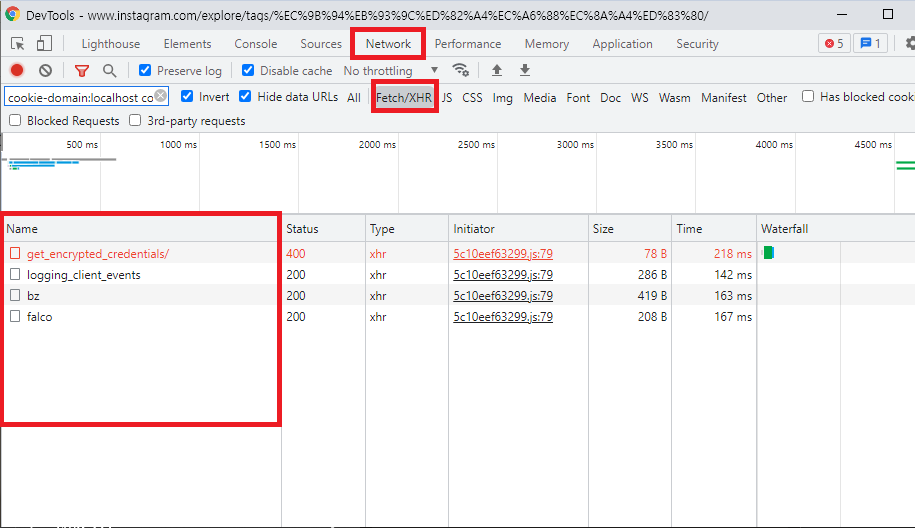Filter requests by Font
Image resolution: width=915 pixels, height=528 pixels.
pos(578,97)
